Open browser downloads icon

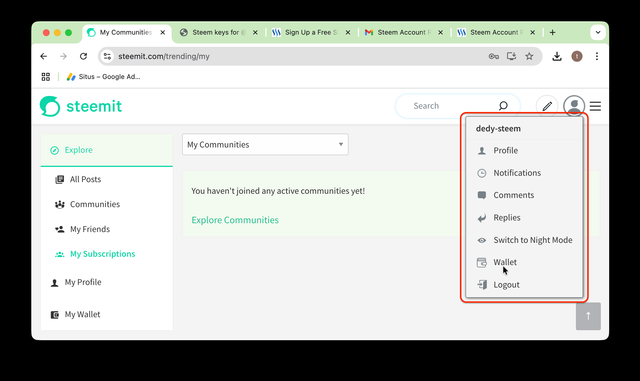pyautogui.click(x=557, y=56)
